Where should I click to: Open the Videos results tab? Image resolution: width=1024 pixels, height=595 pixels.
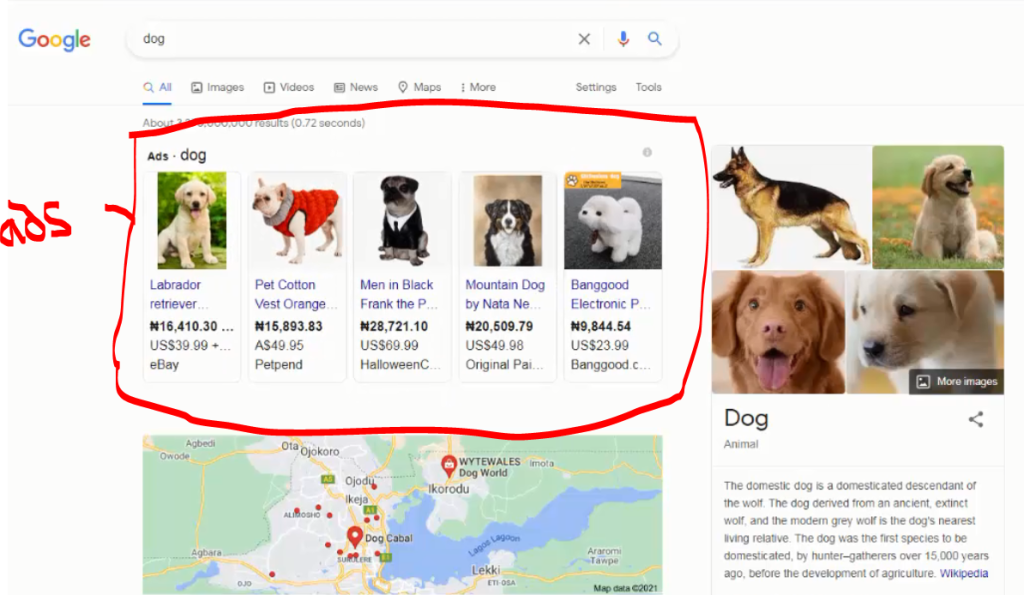pyautogui.click(x=288, y=87)
